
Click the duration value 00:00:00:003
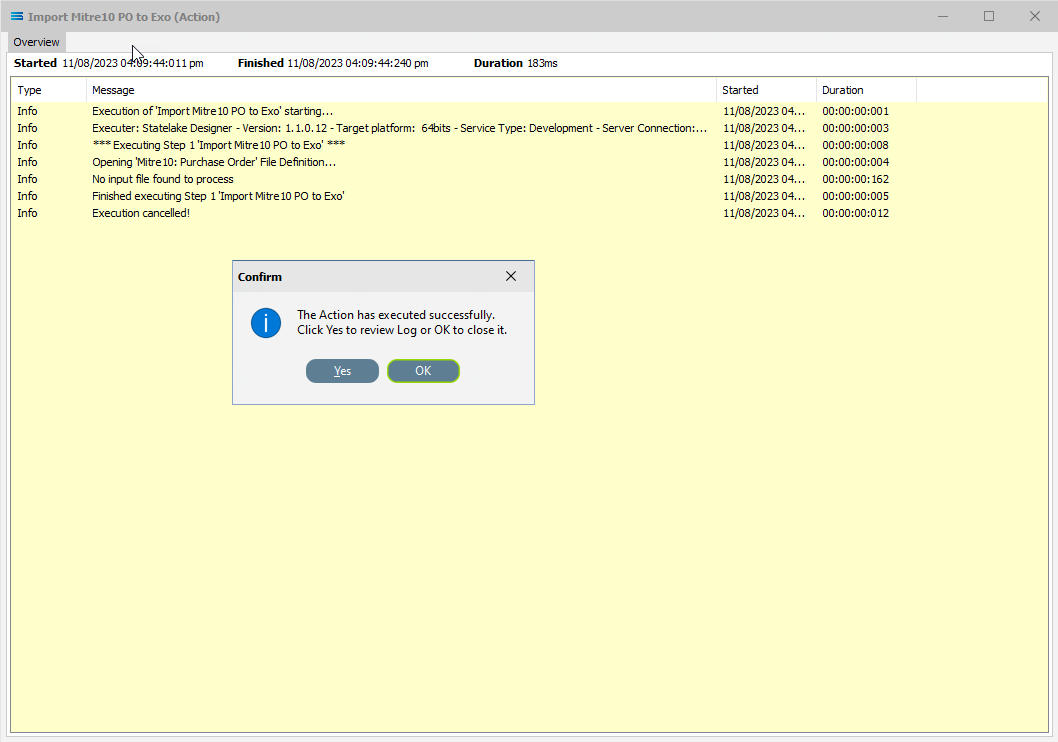(x=856, y=128)
